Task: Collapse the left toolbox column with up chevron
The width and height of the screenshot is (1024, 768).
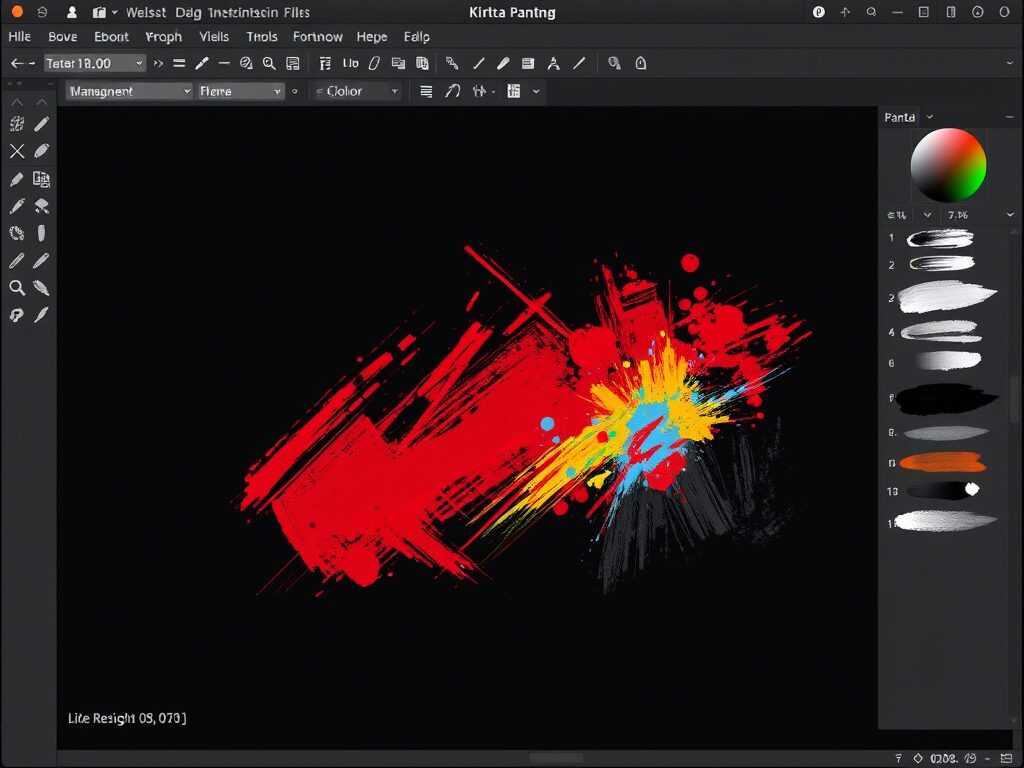Action: point(17,101)
